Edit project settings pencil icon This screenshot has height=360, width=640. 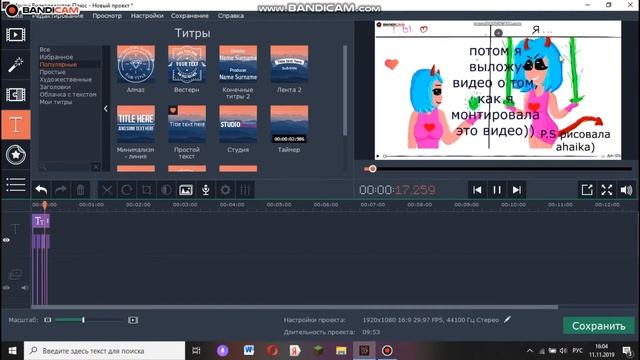click(x=507, y=320)
